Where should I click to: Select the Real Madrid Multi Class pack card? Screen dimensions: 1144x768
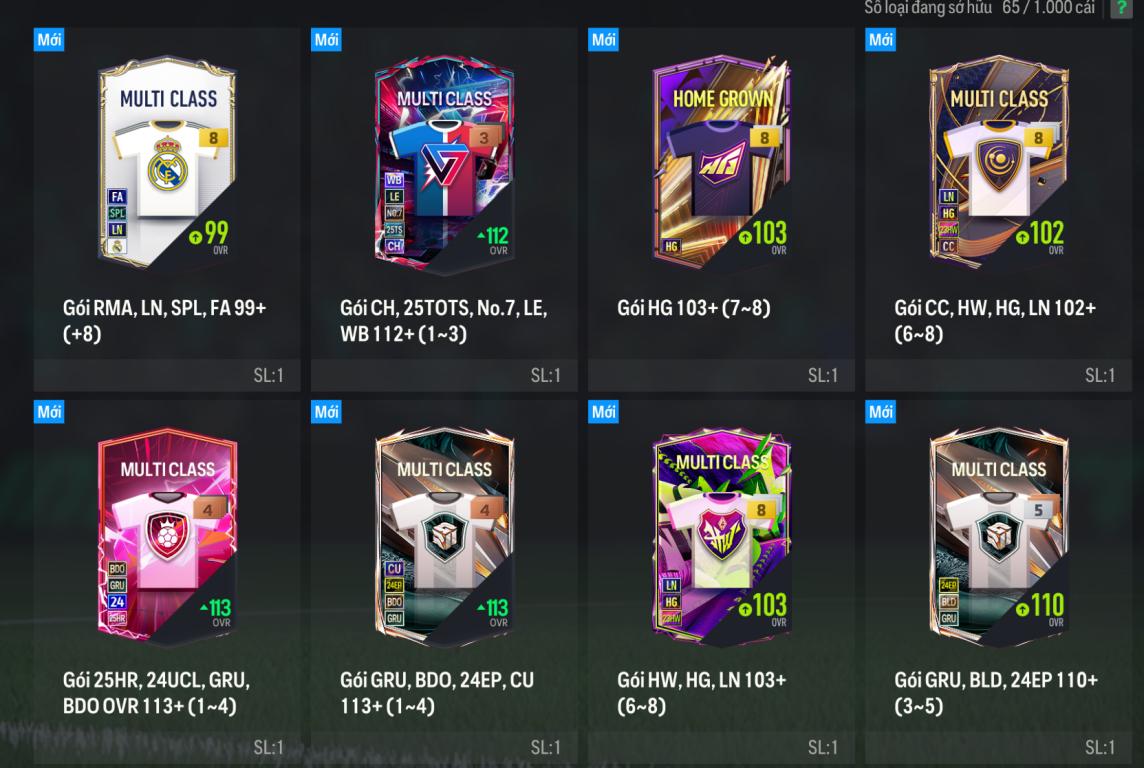click(x=168, y=162)
